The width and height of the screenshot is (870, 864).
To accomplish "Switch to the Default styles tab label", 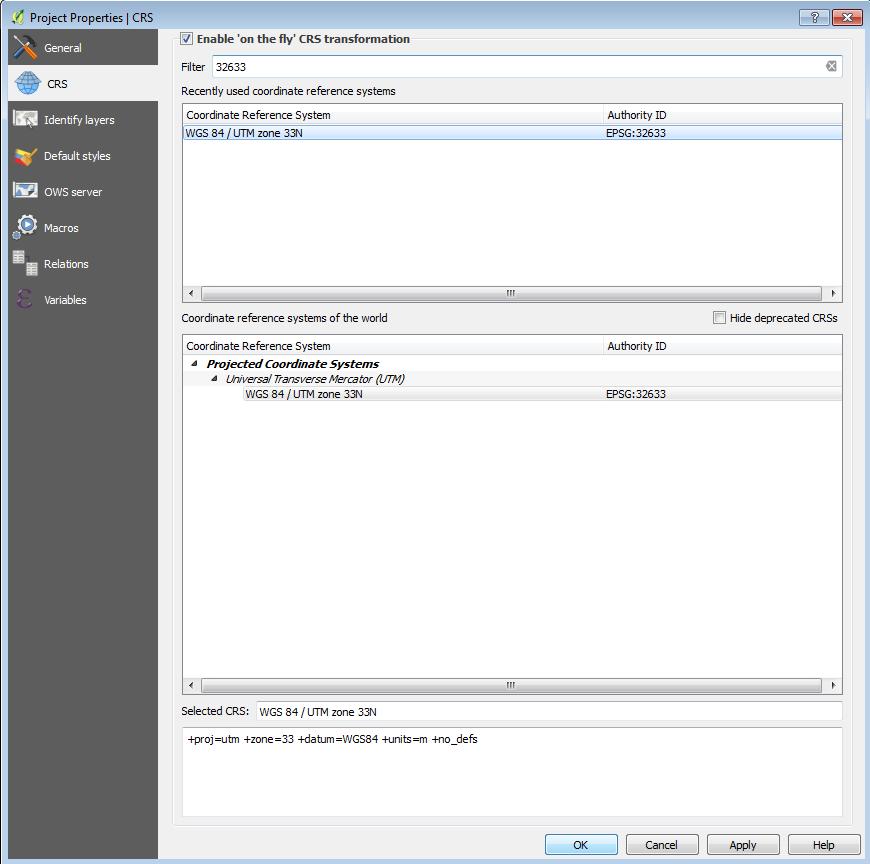I will (77, 156).
